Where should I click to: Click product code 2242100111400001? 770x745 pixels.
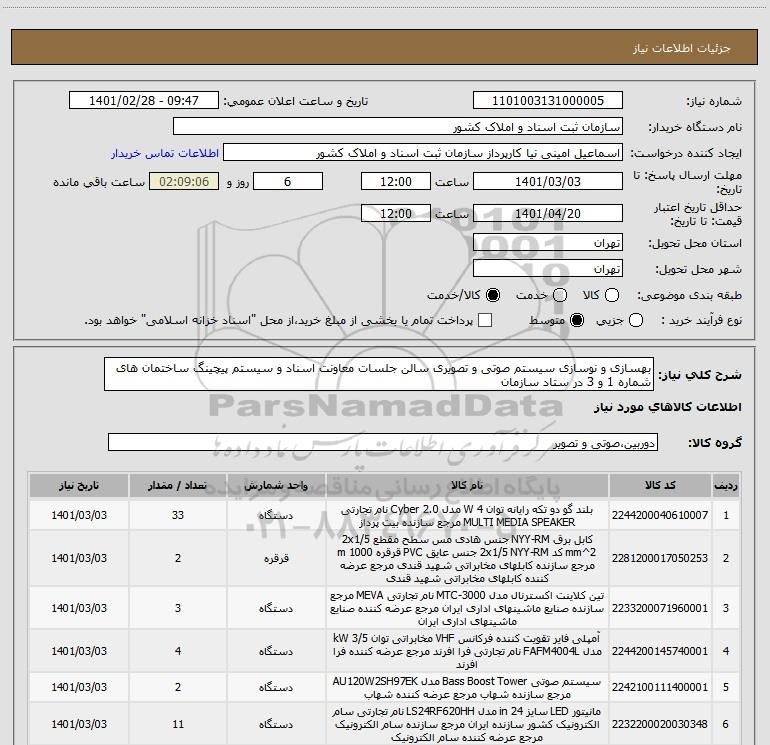tap(660, 687)
